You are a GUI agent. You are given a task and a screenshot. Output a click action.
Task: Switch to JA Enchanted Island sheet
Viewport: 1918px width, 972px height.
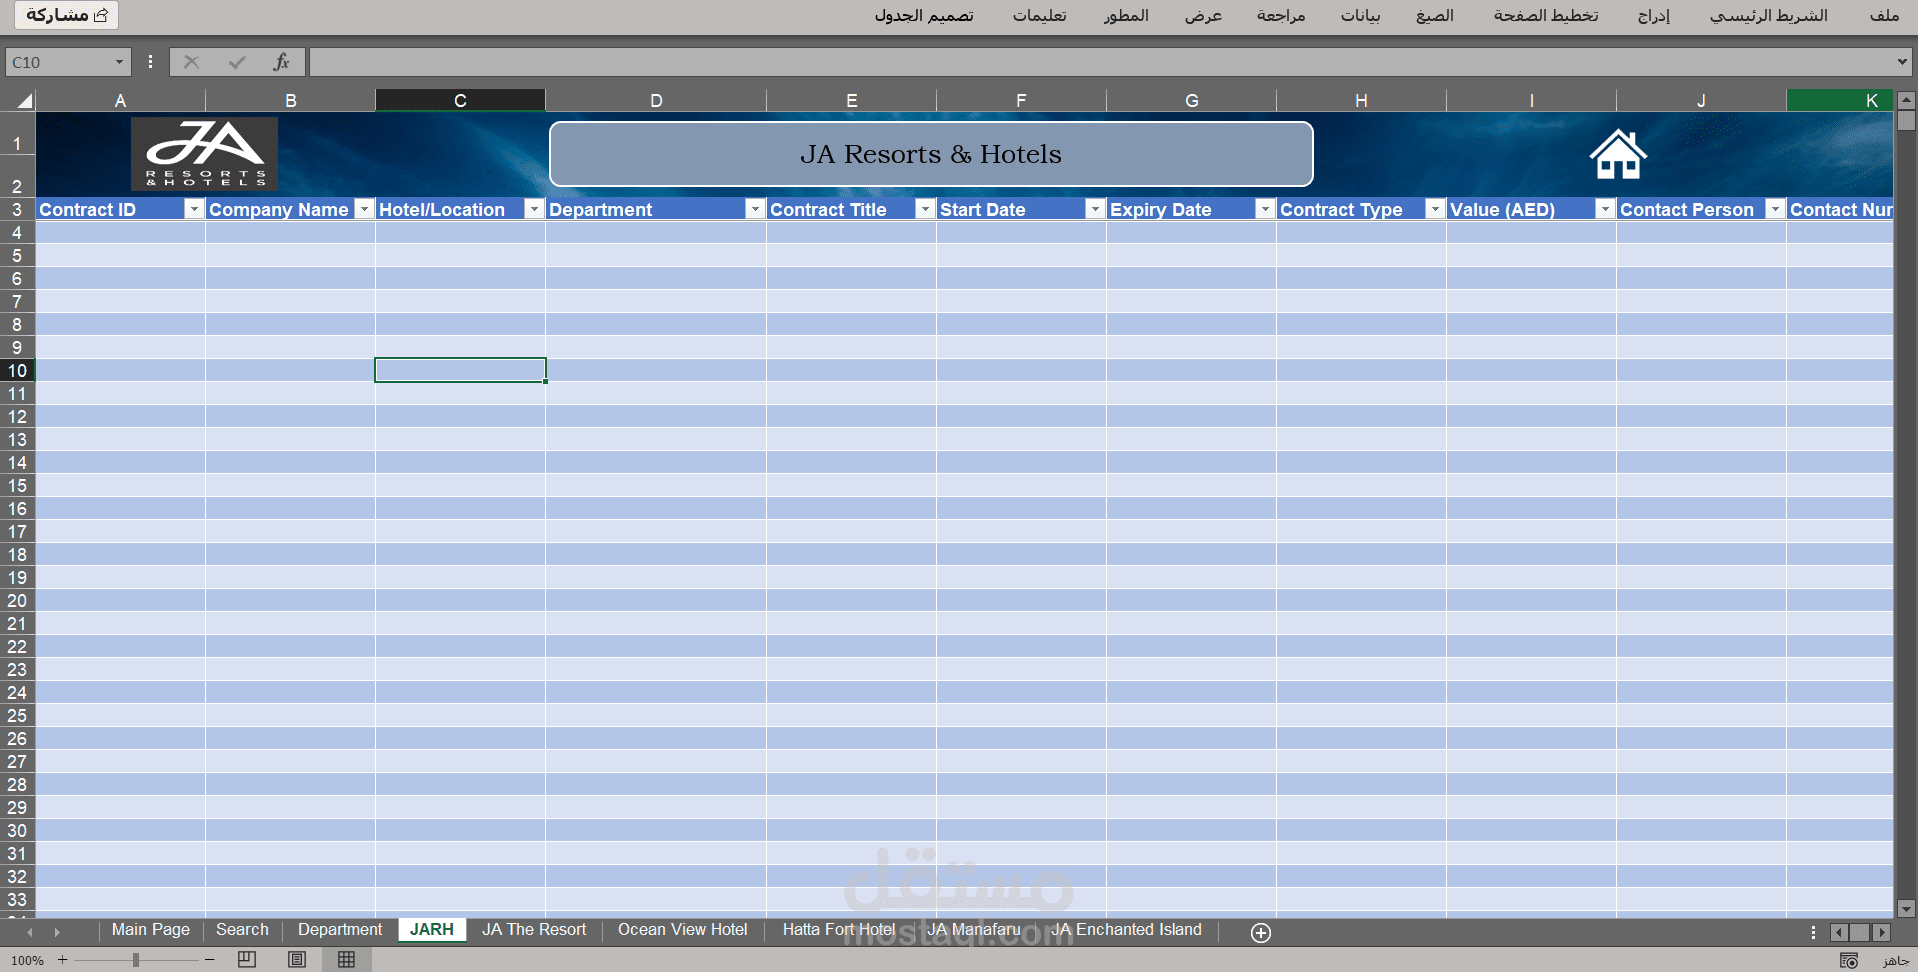pyautogui.click(x=1126, y=930)
